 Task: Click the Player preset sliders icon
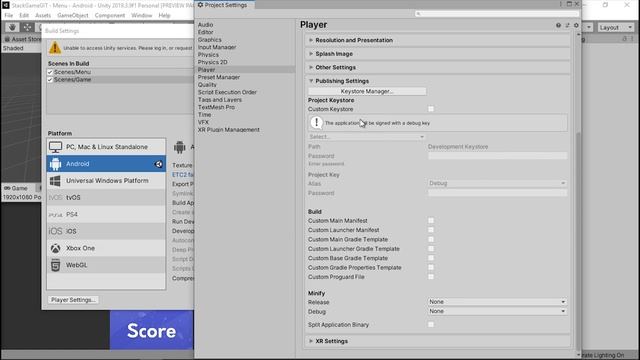pyautogui.click(x=567, y=25)
